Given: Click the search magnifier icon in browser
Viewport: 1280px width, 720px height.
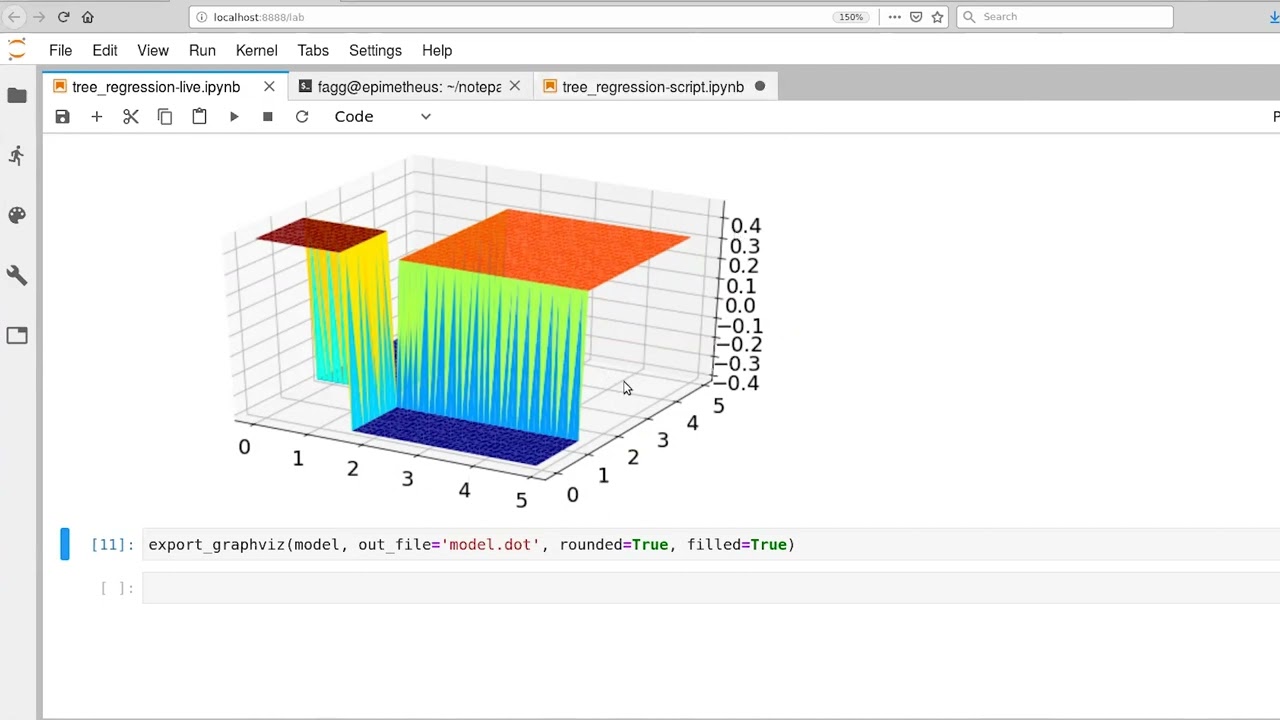Looking at the screenshot, I should tap(969, 17).
